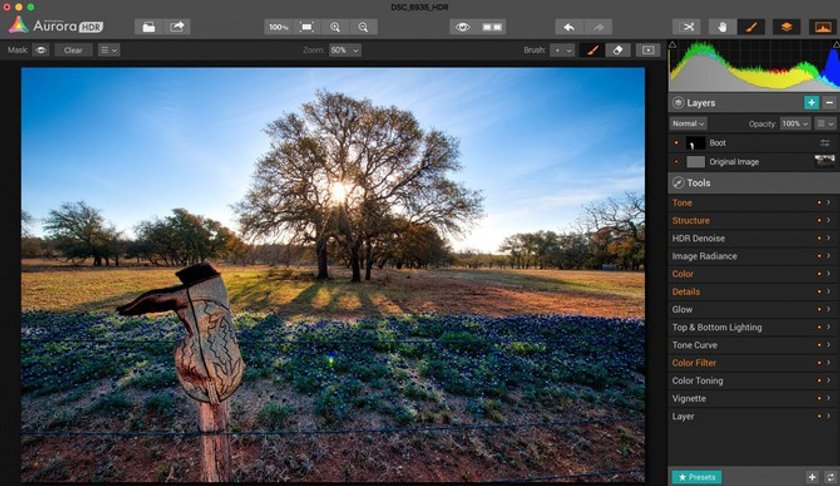
Task: Zoom out with the magnifier minus icon
Action: coord(363,27)
